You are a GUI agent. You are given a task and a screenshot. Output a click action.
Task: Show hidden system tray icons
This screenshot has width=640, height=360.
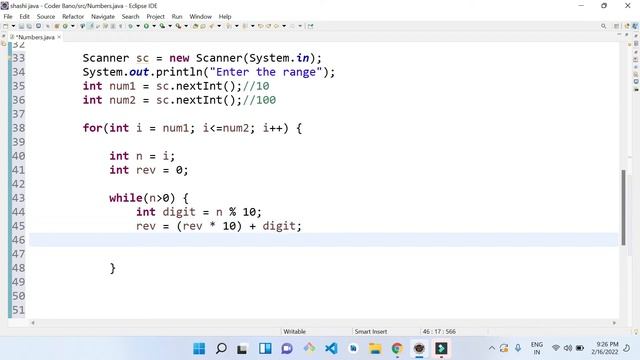click(492, 348)
